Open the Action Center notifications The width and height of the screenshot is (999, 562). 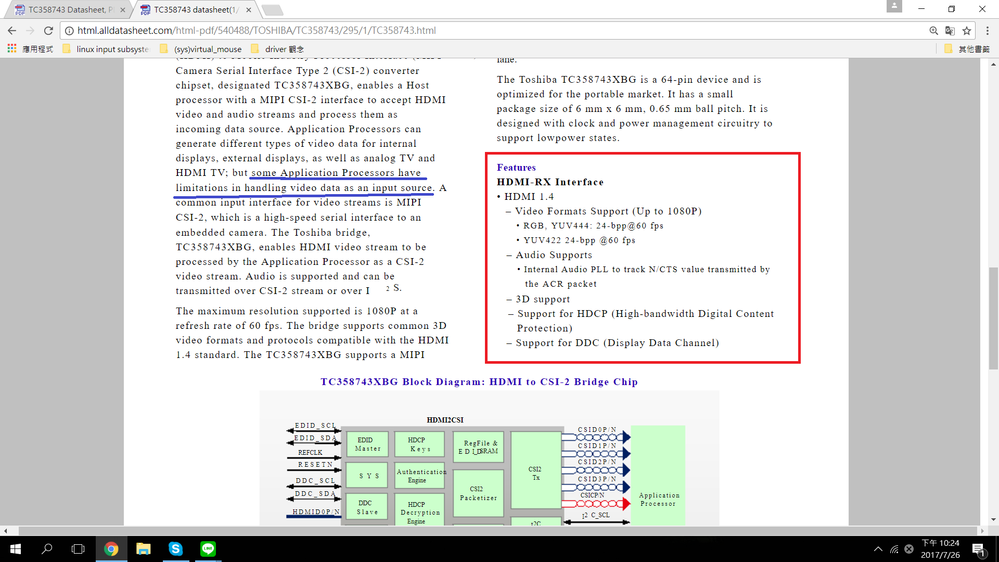click(x=979, y=549)
